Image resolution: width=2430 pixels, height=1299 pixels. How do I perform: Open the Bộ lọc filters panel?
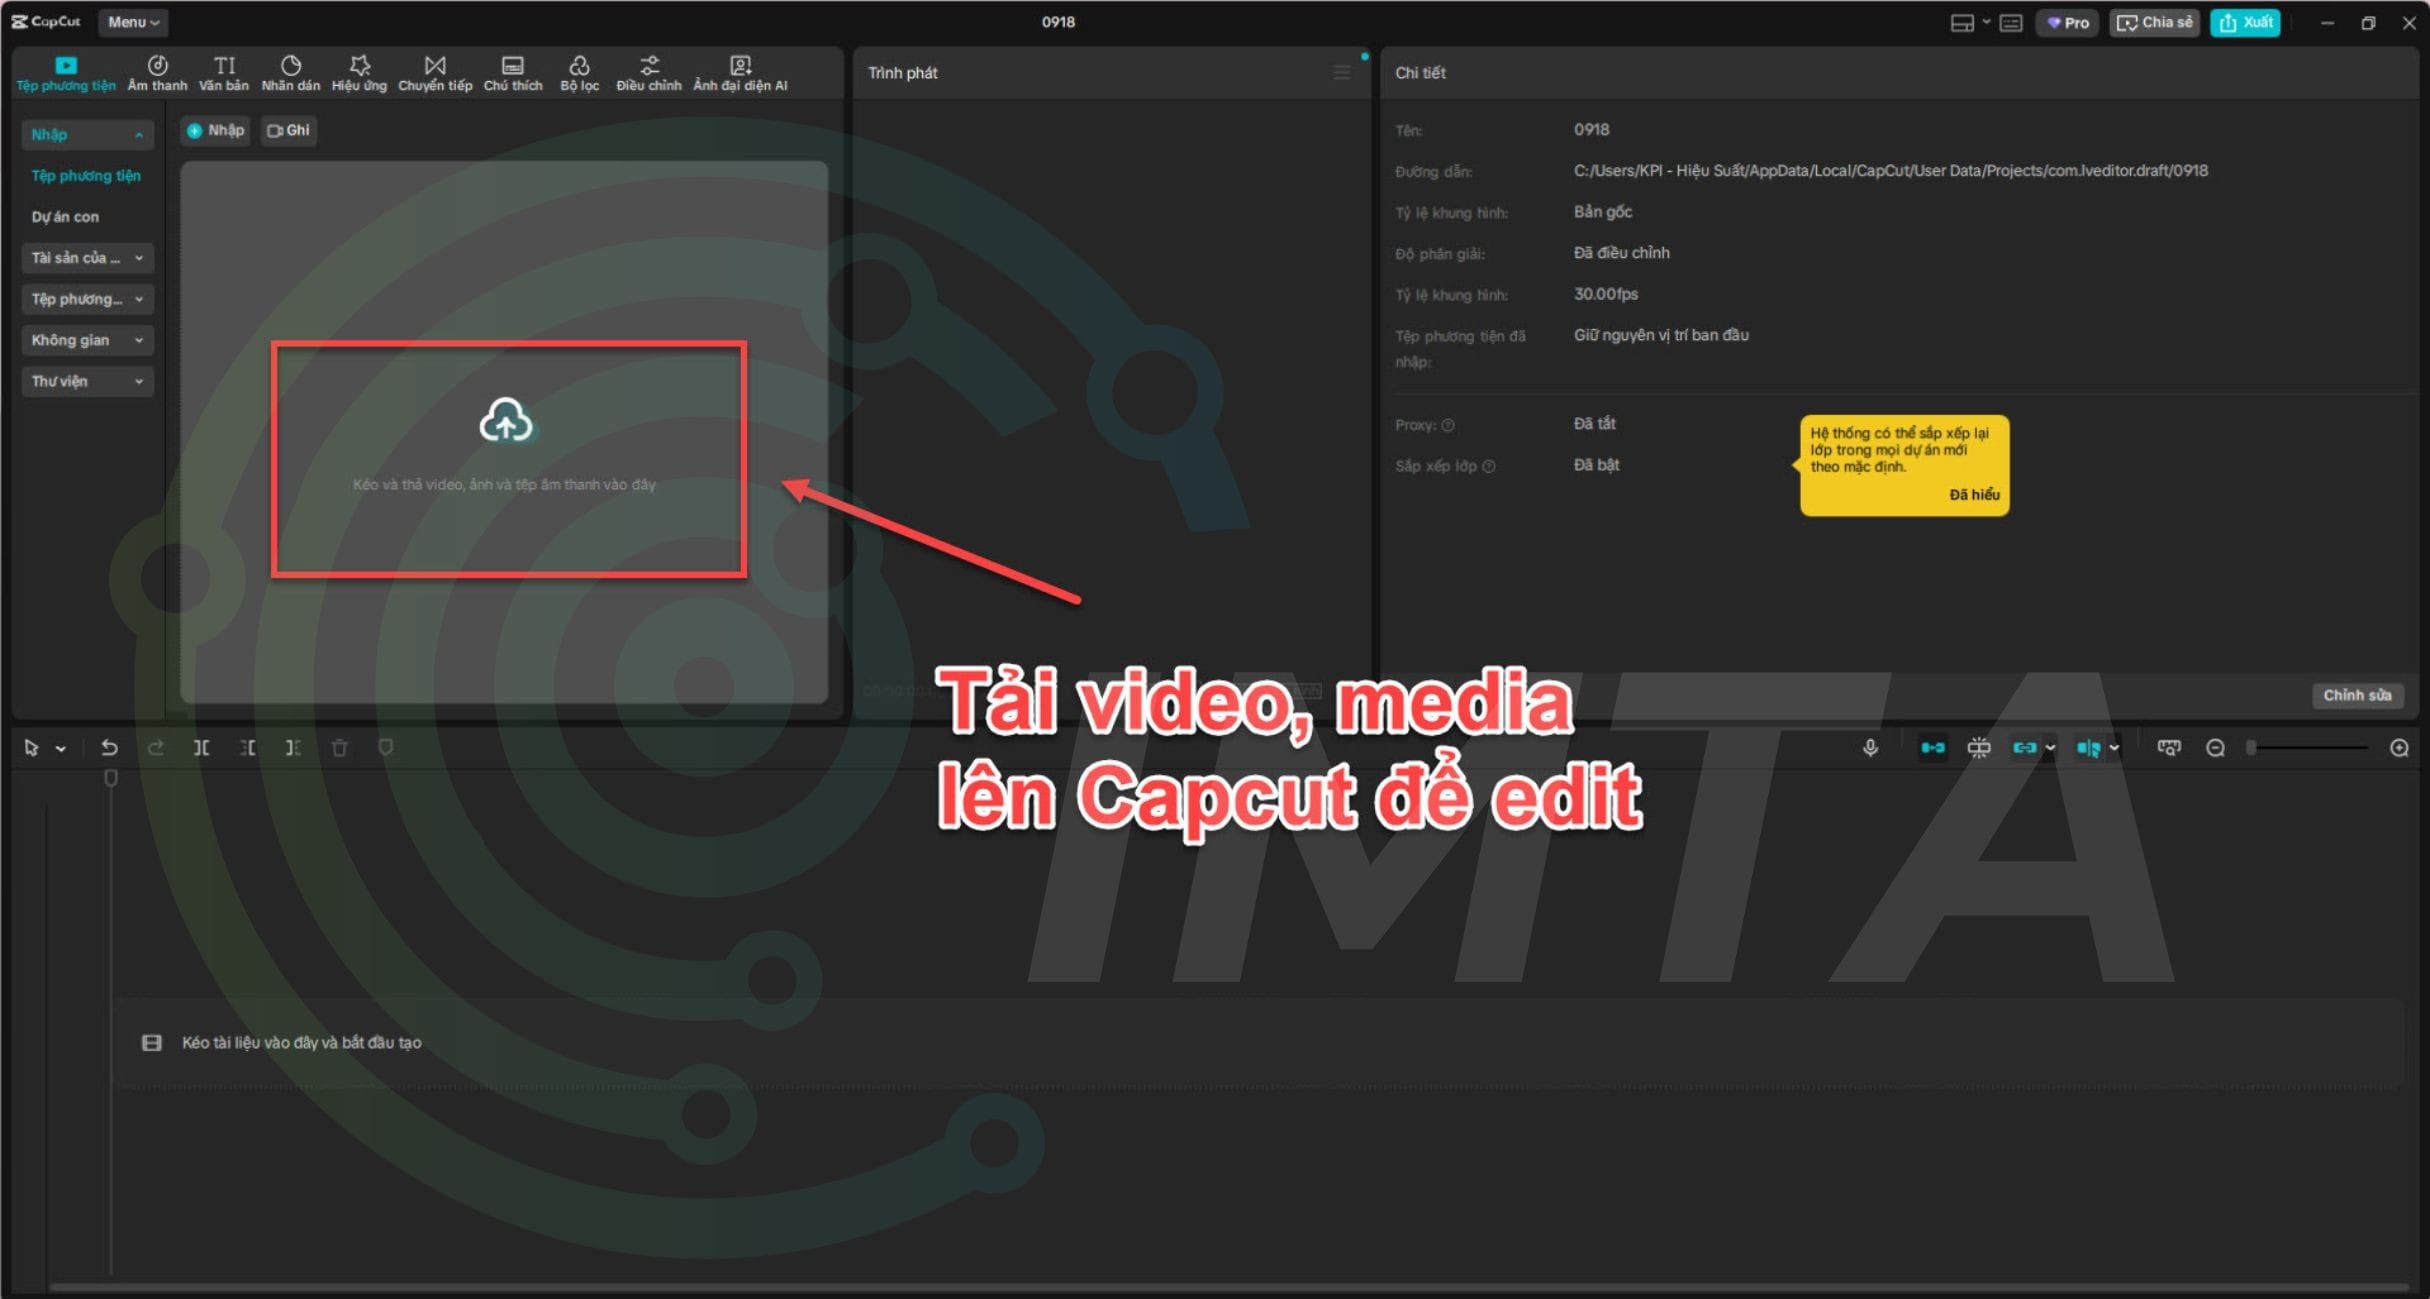[580, 70]
